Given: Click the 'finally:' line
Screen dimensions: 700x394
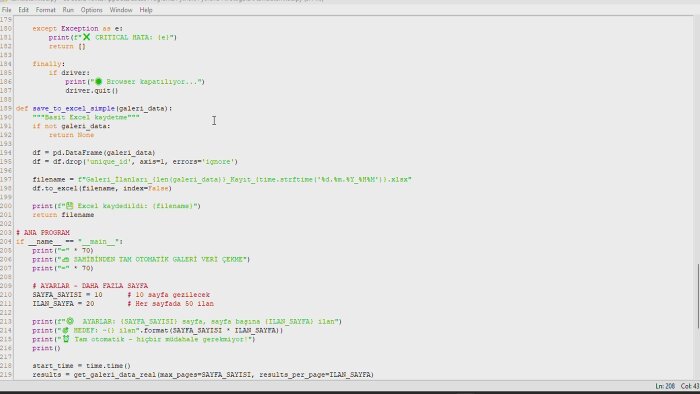Looking at the screenshot, I should pos(49,64).
